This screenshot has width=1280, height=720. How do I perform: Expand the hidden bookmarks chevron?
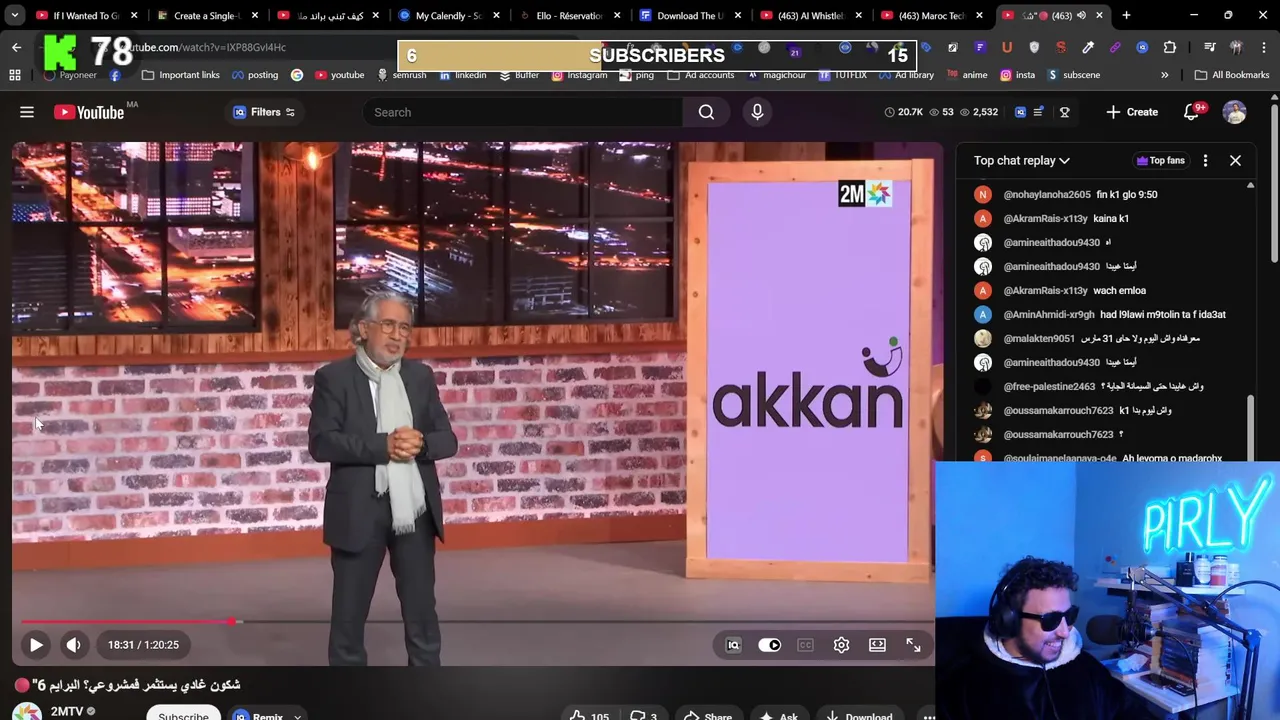(x=1164, y=75)
